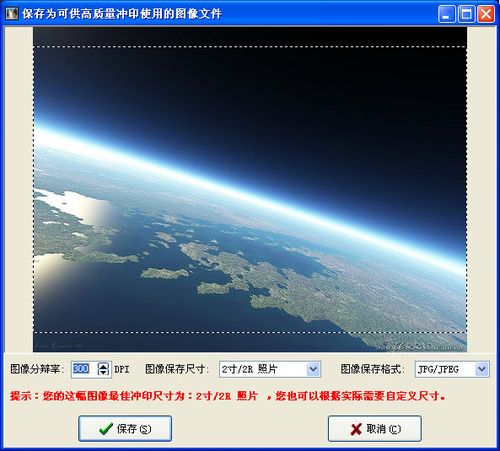This screenshot has width=500, height=451.
Task: Click the red 提示 hint text
Action: coord(227,396)
